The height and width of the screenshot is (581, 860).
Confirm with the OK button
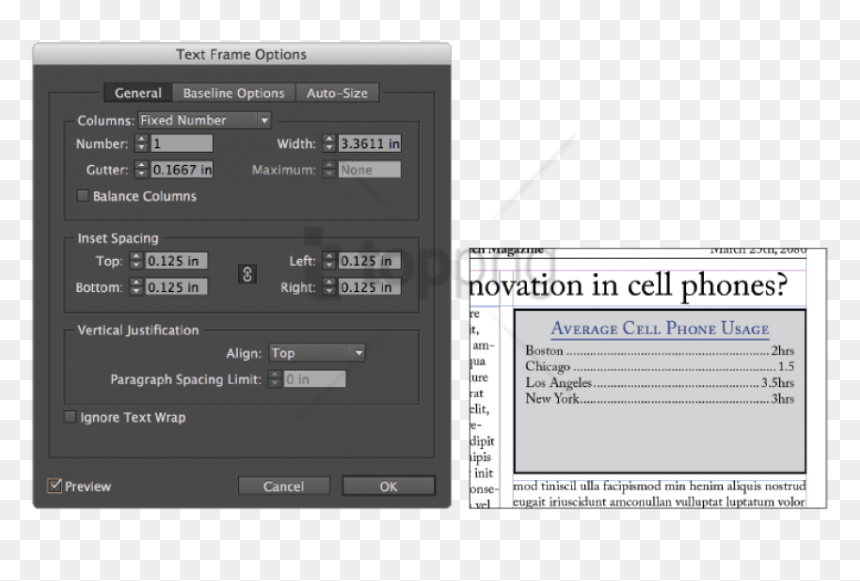pyautogui.click(x=388, y=486)
